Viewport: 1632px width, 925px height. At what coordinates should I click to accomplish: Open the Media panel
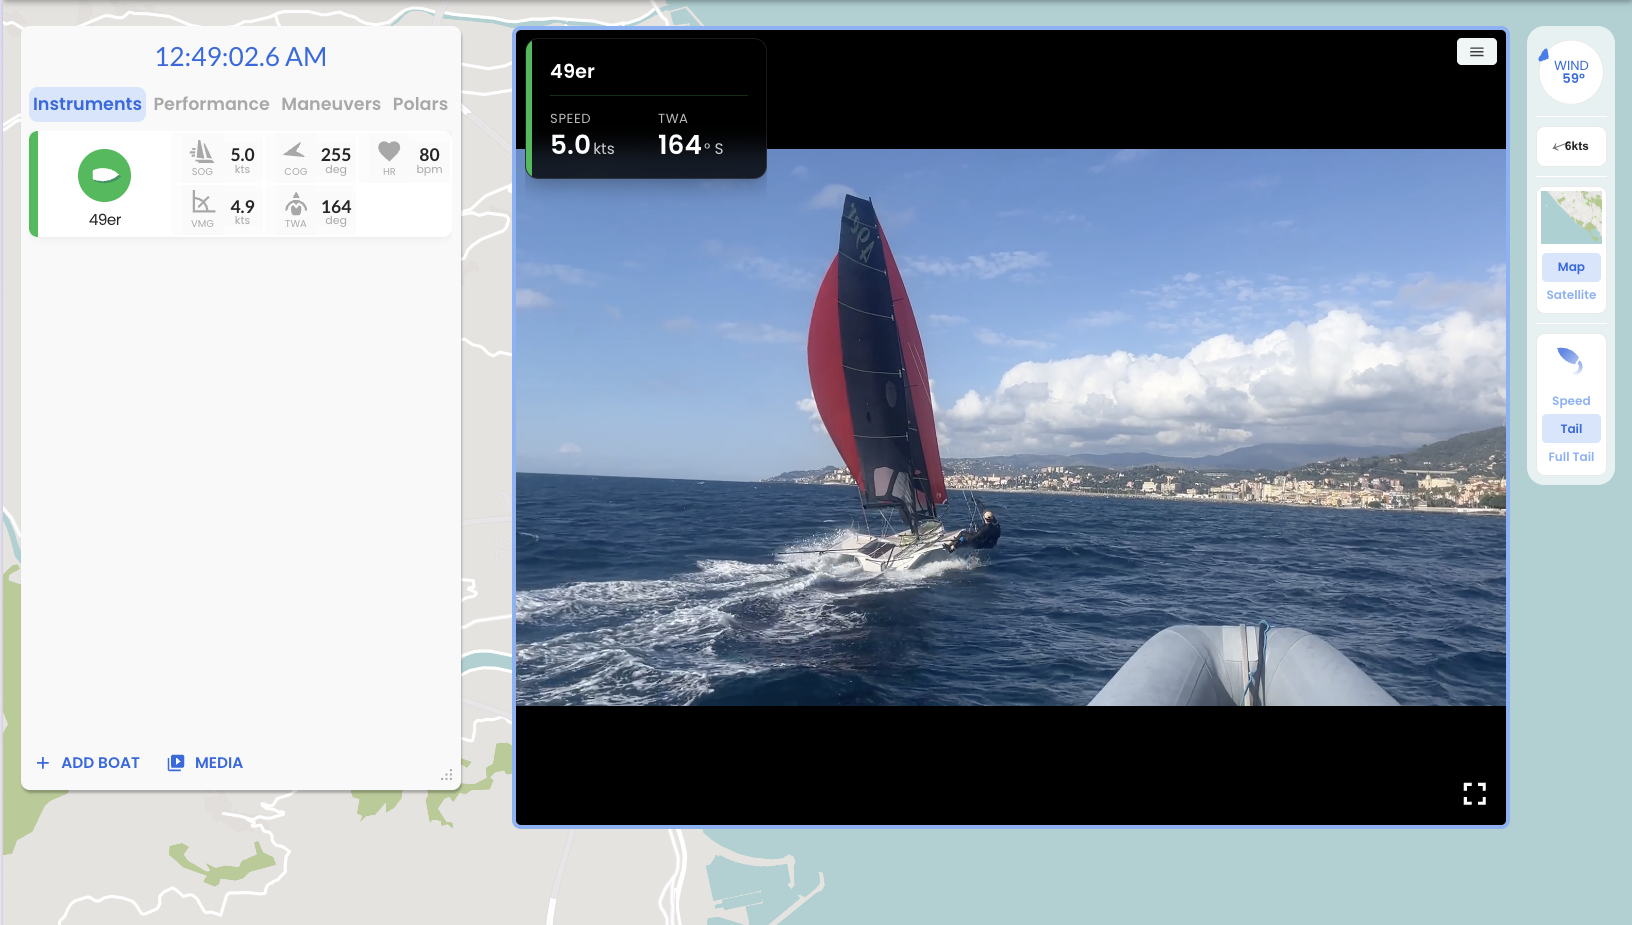(x=204, y=762)
